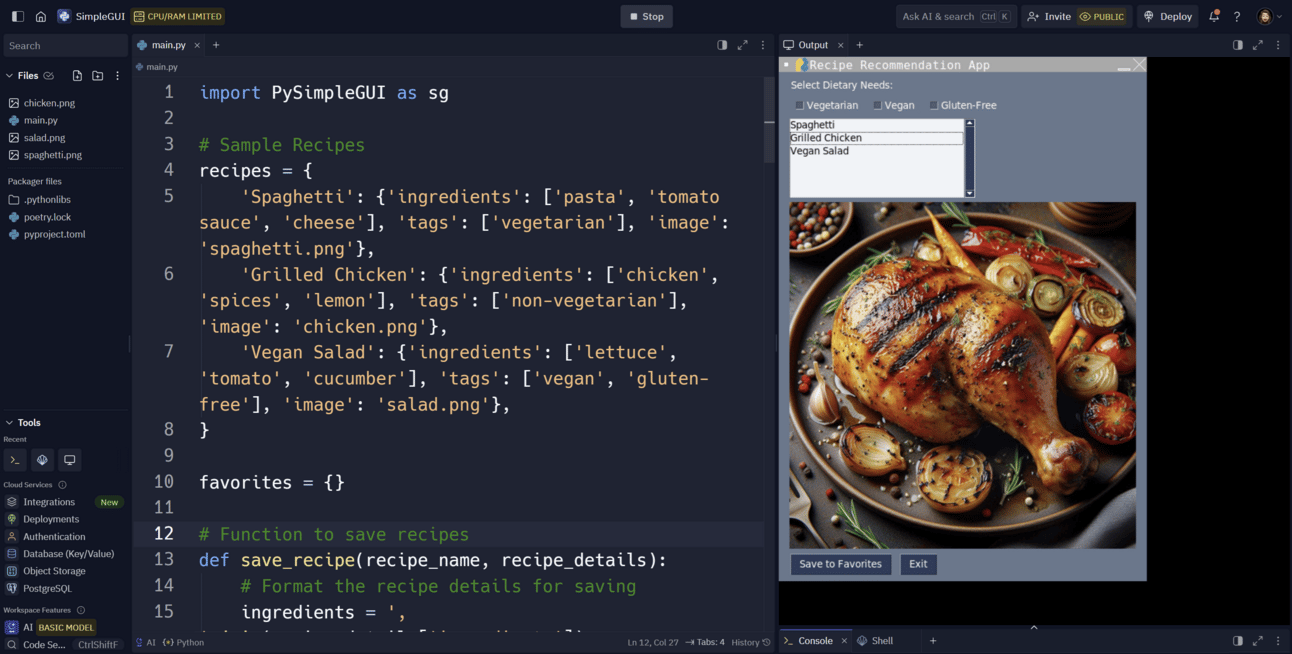Open editor pane three-dot menu

click(x=763, y=45)
